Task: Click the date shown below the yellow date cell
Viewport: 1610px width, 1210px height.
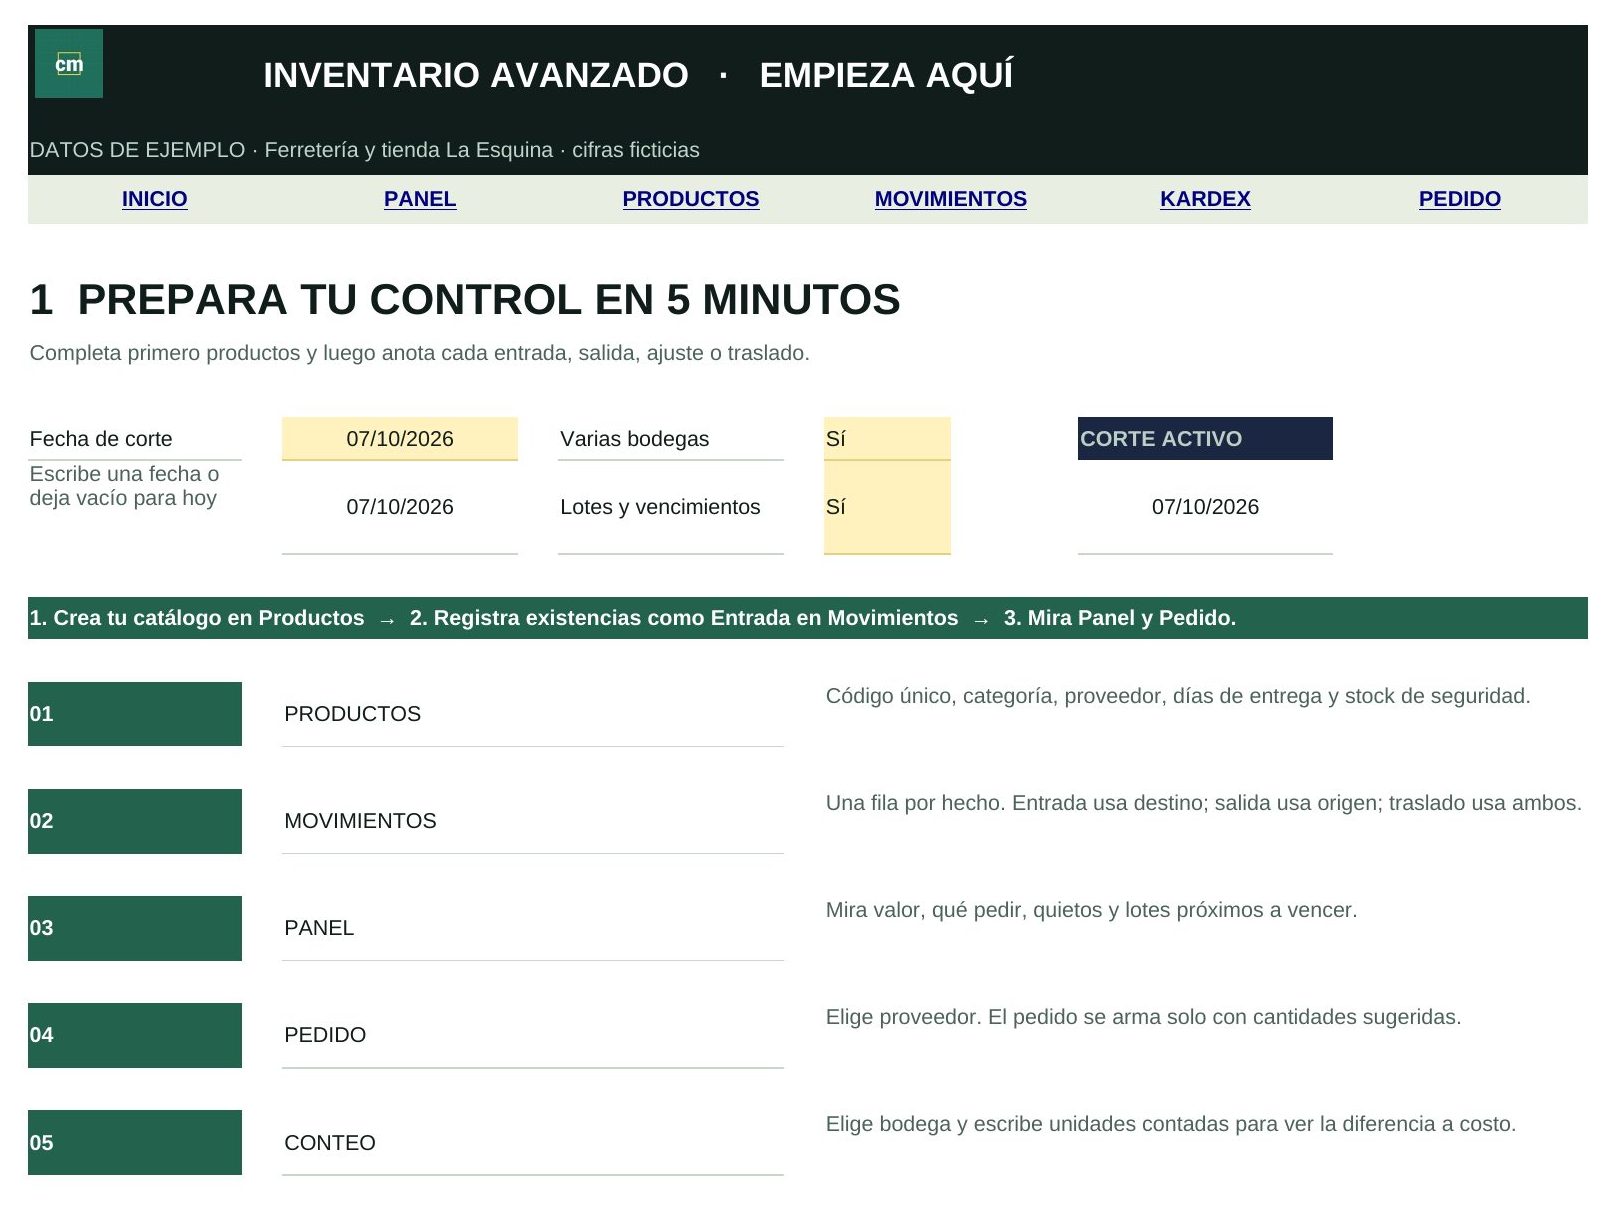Action: pyautogui.click(x=400, y=507)
